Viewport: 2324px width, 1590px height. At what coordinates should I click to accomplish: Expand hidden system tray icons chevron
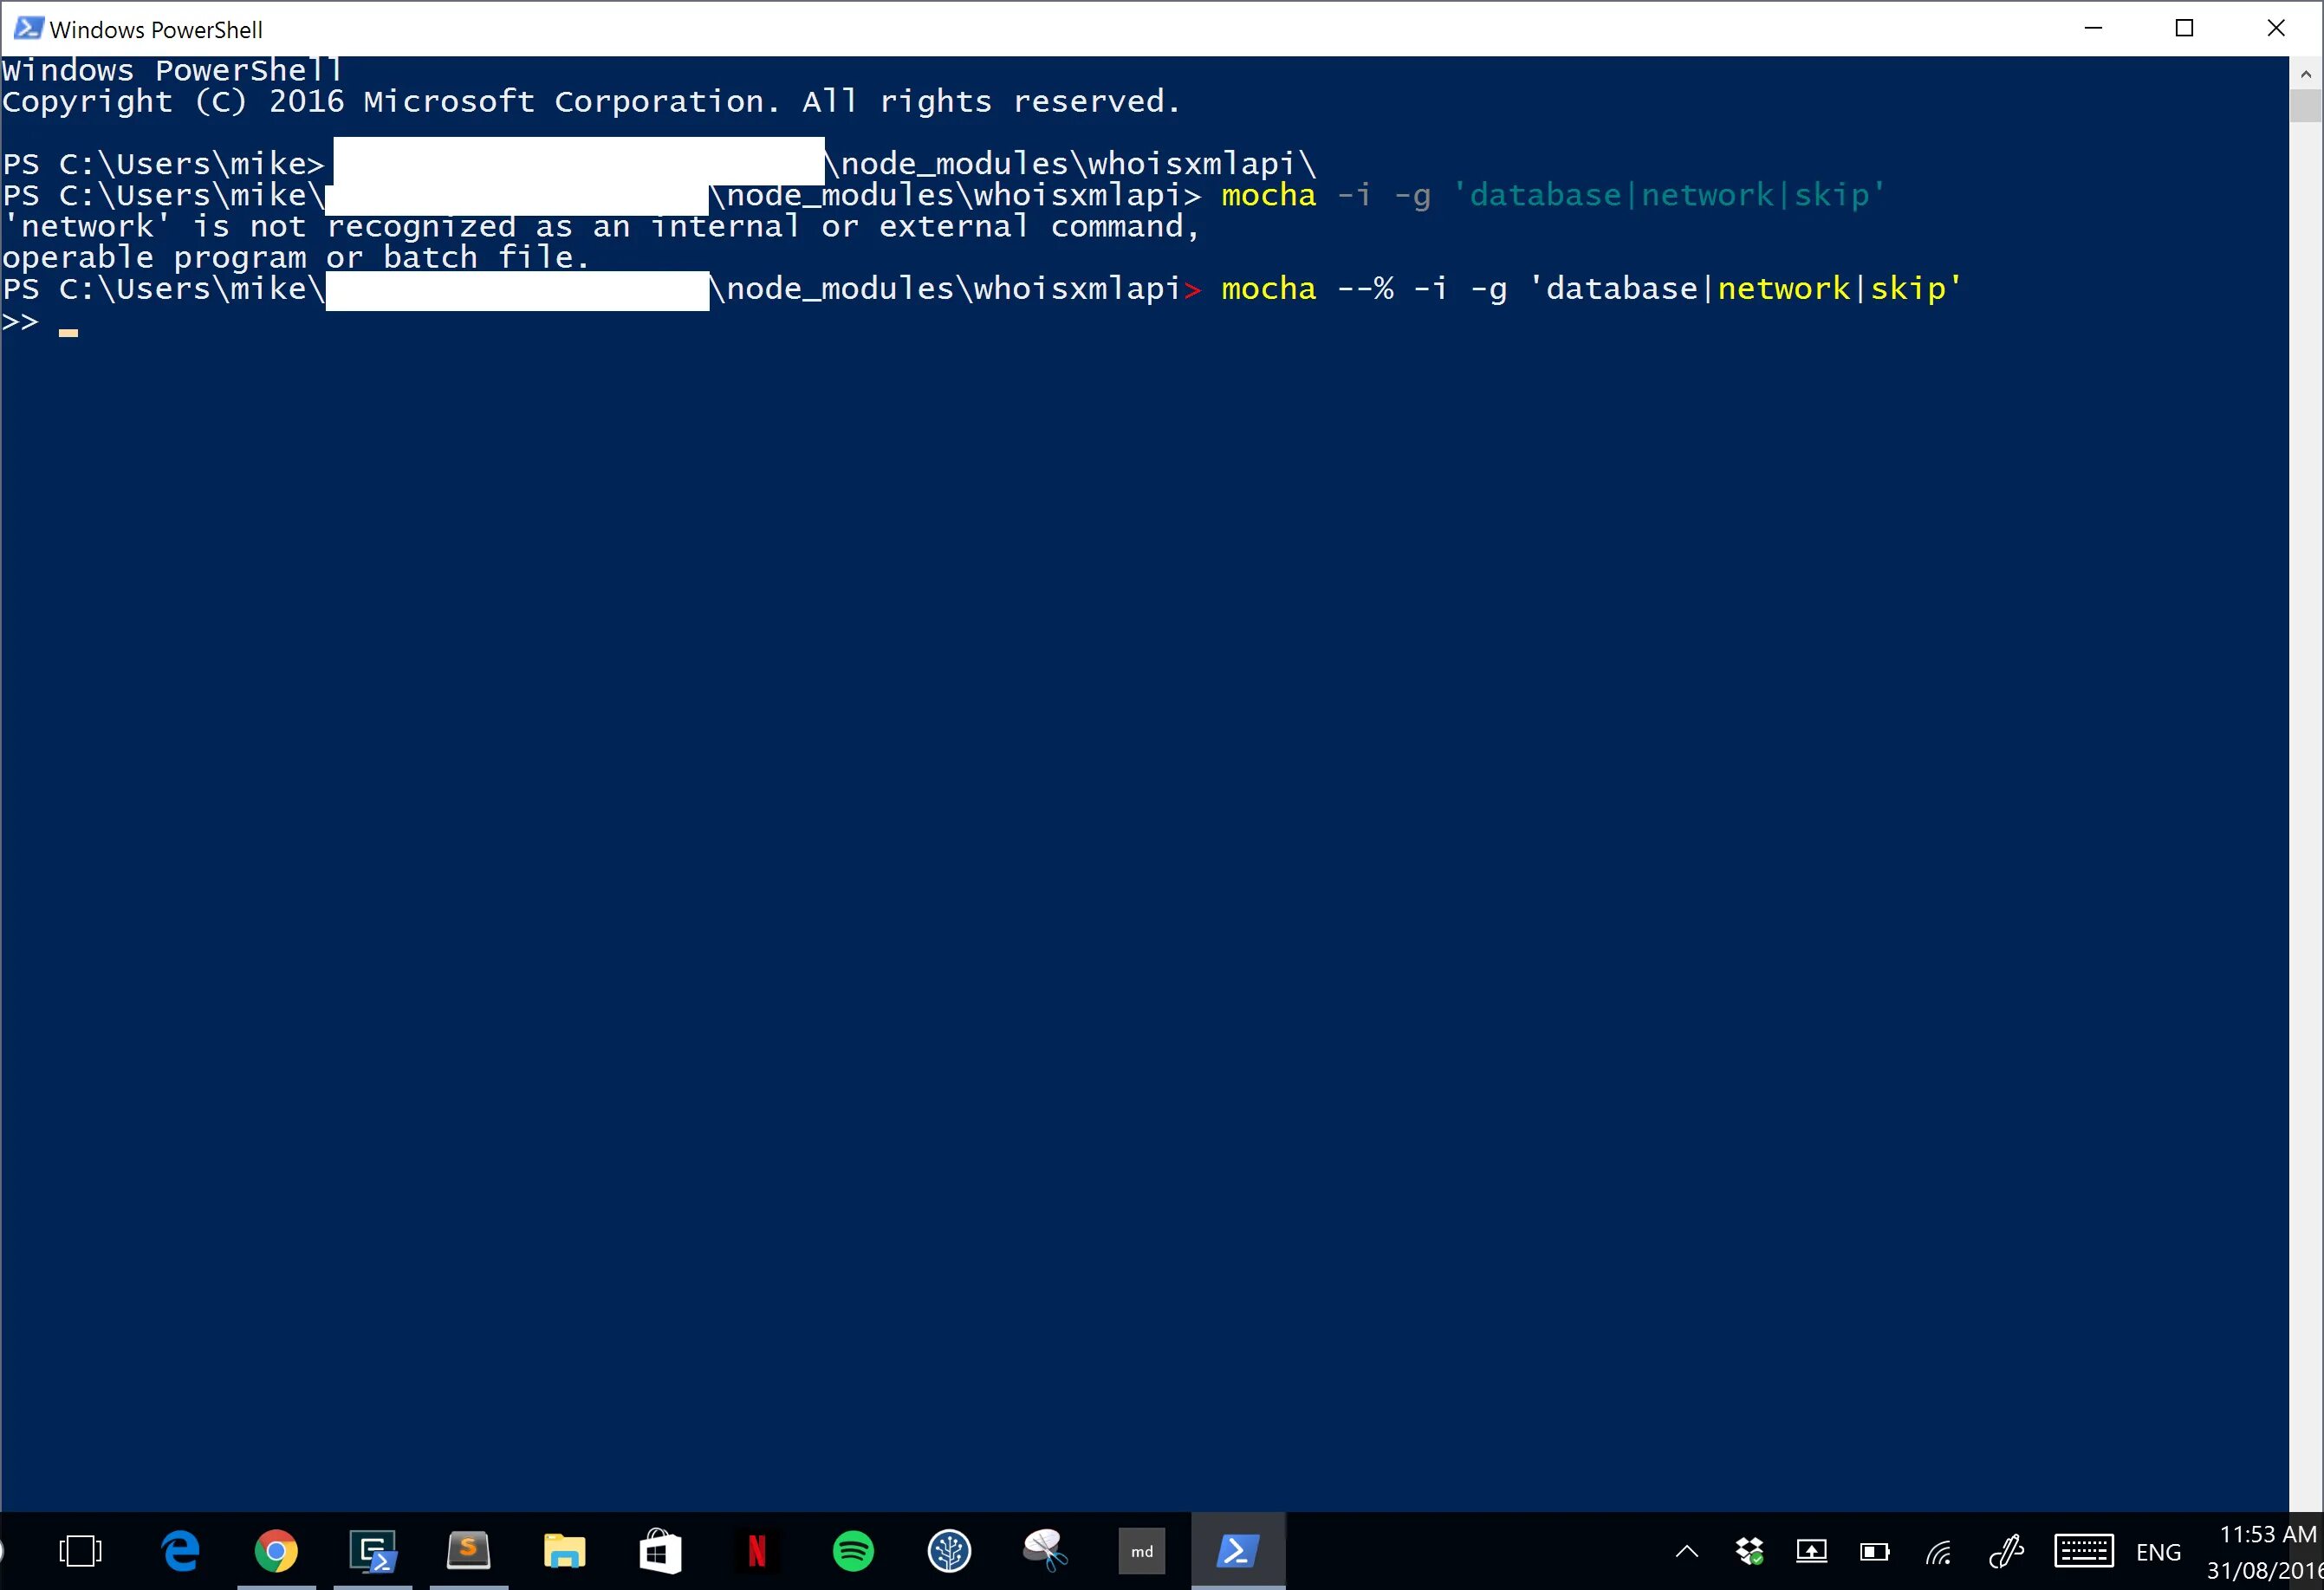point(1686,1552)
